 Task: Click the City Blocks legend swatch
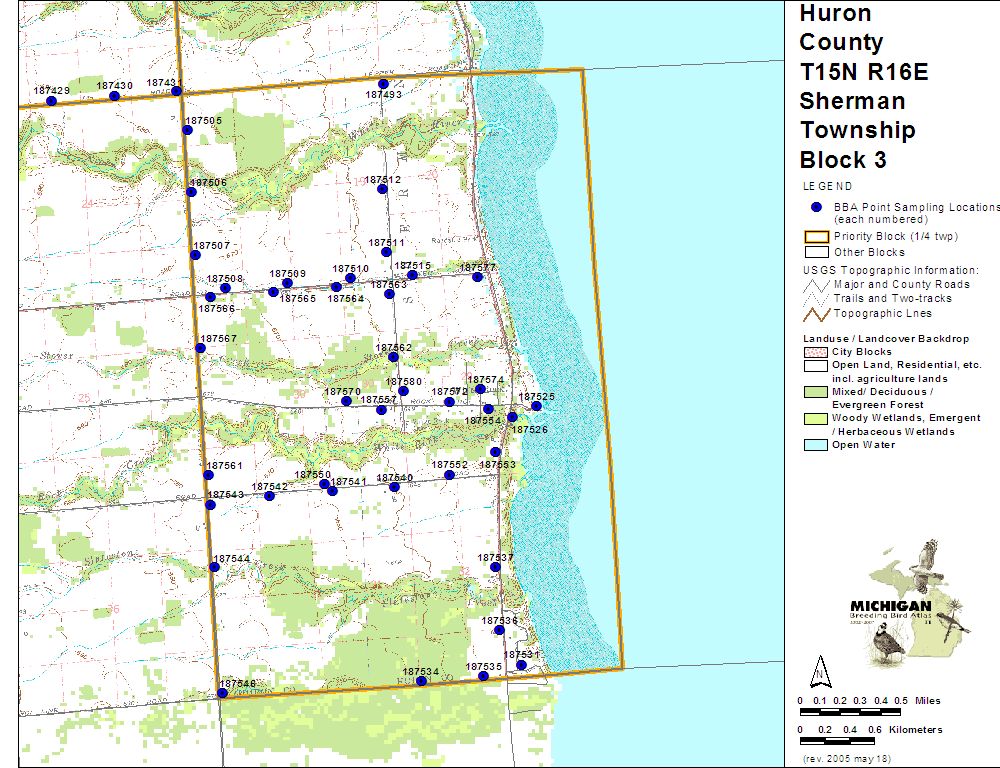tap(816, 352)
